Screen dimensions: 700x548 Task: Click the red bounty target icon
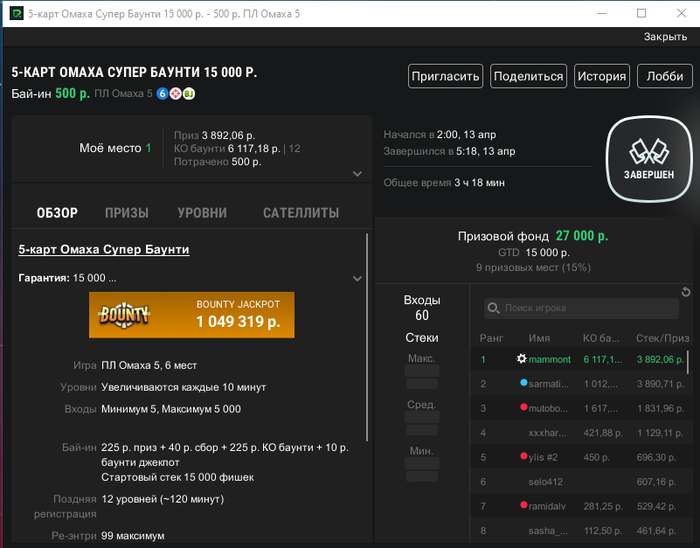(x=175, y=94)
